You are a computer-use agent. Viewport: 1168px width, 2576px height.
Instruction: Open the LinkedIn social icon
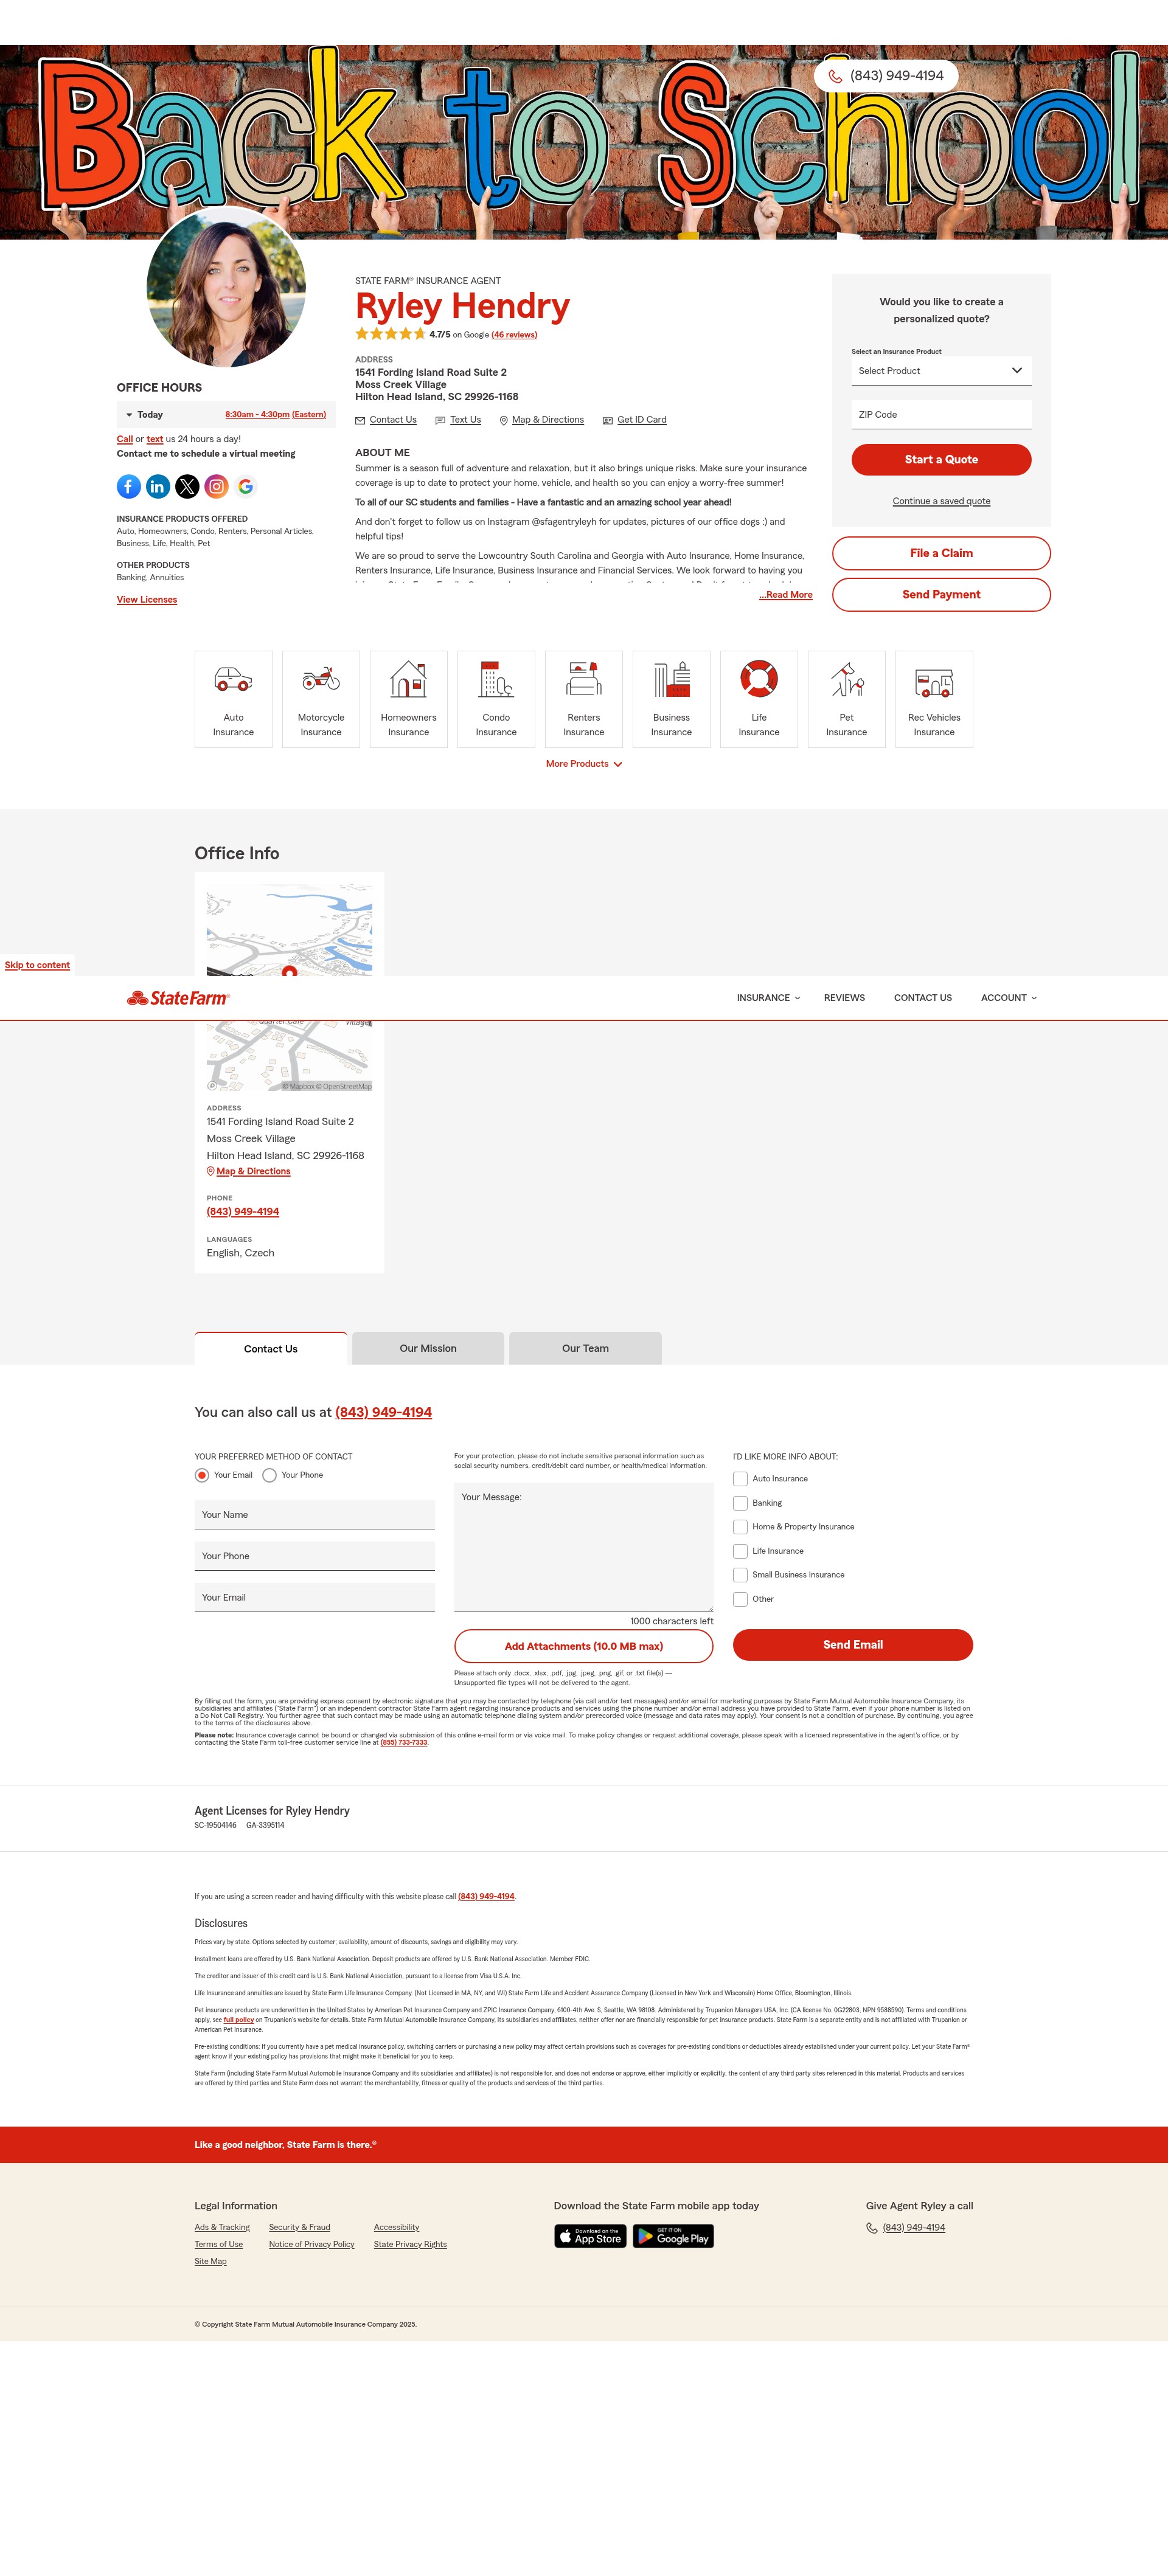point(158,486)
